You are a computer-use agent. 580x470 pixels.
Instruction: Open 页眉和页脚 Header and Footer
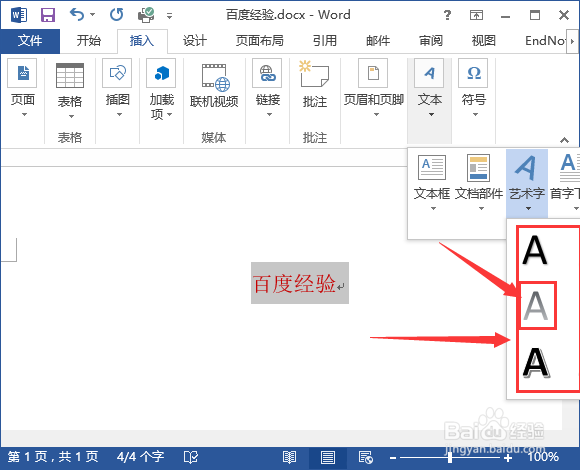pos(374,89)
